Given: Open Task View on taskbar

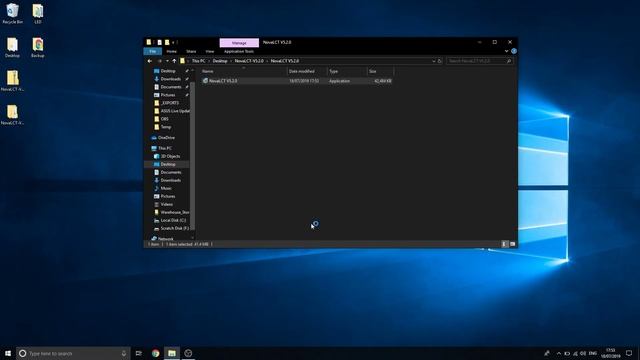Looking at the screenshot, I should point(139,353).
